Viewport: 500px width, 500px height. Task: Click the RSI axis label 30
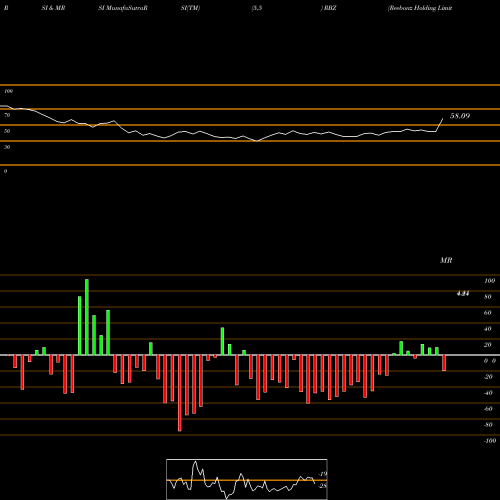7,147
